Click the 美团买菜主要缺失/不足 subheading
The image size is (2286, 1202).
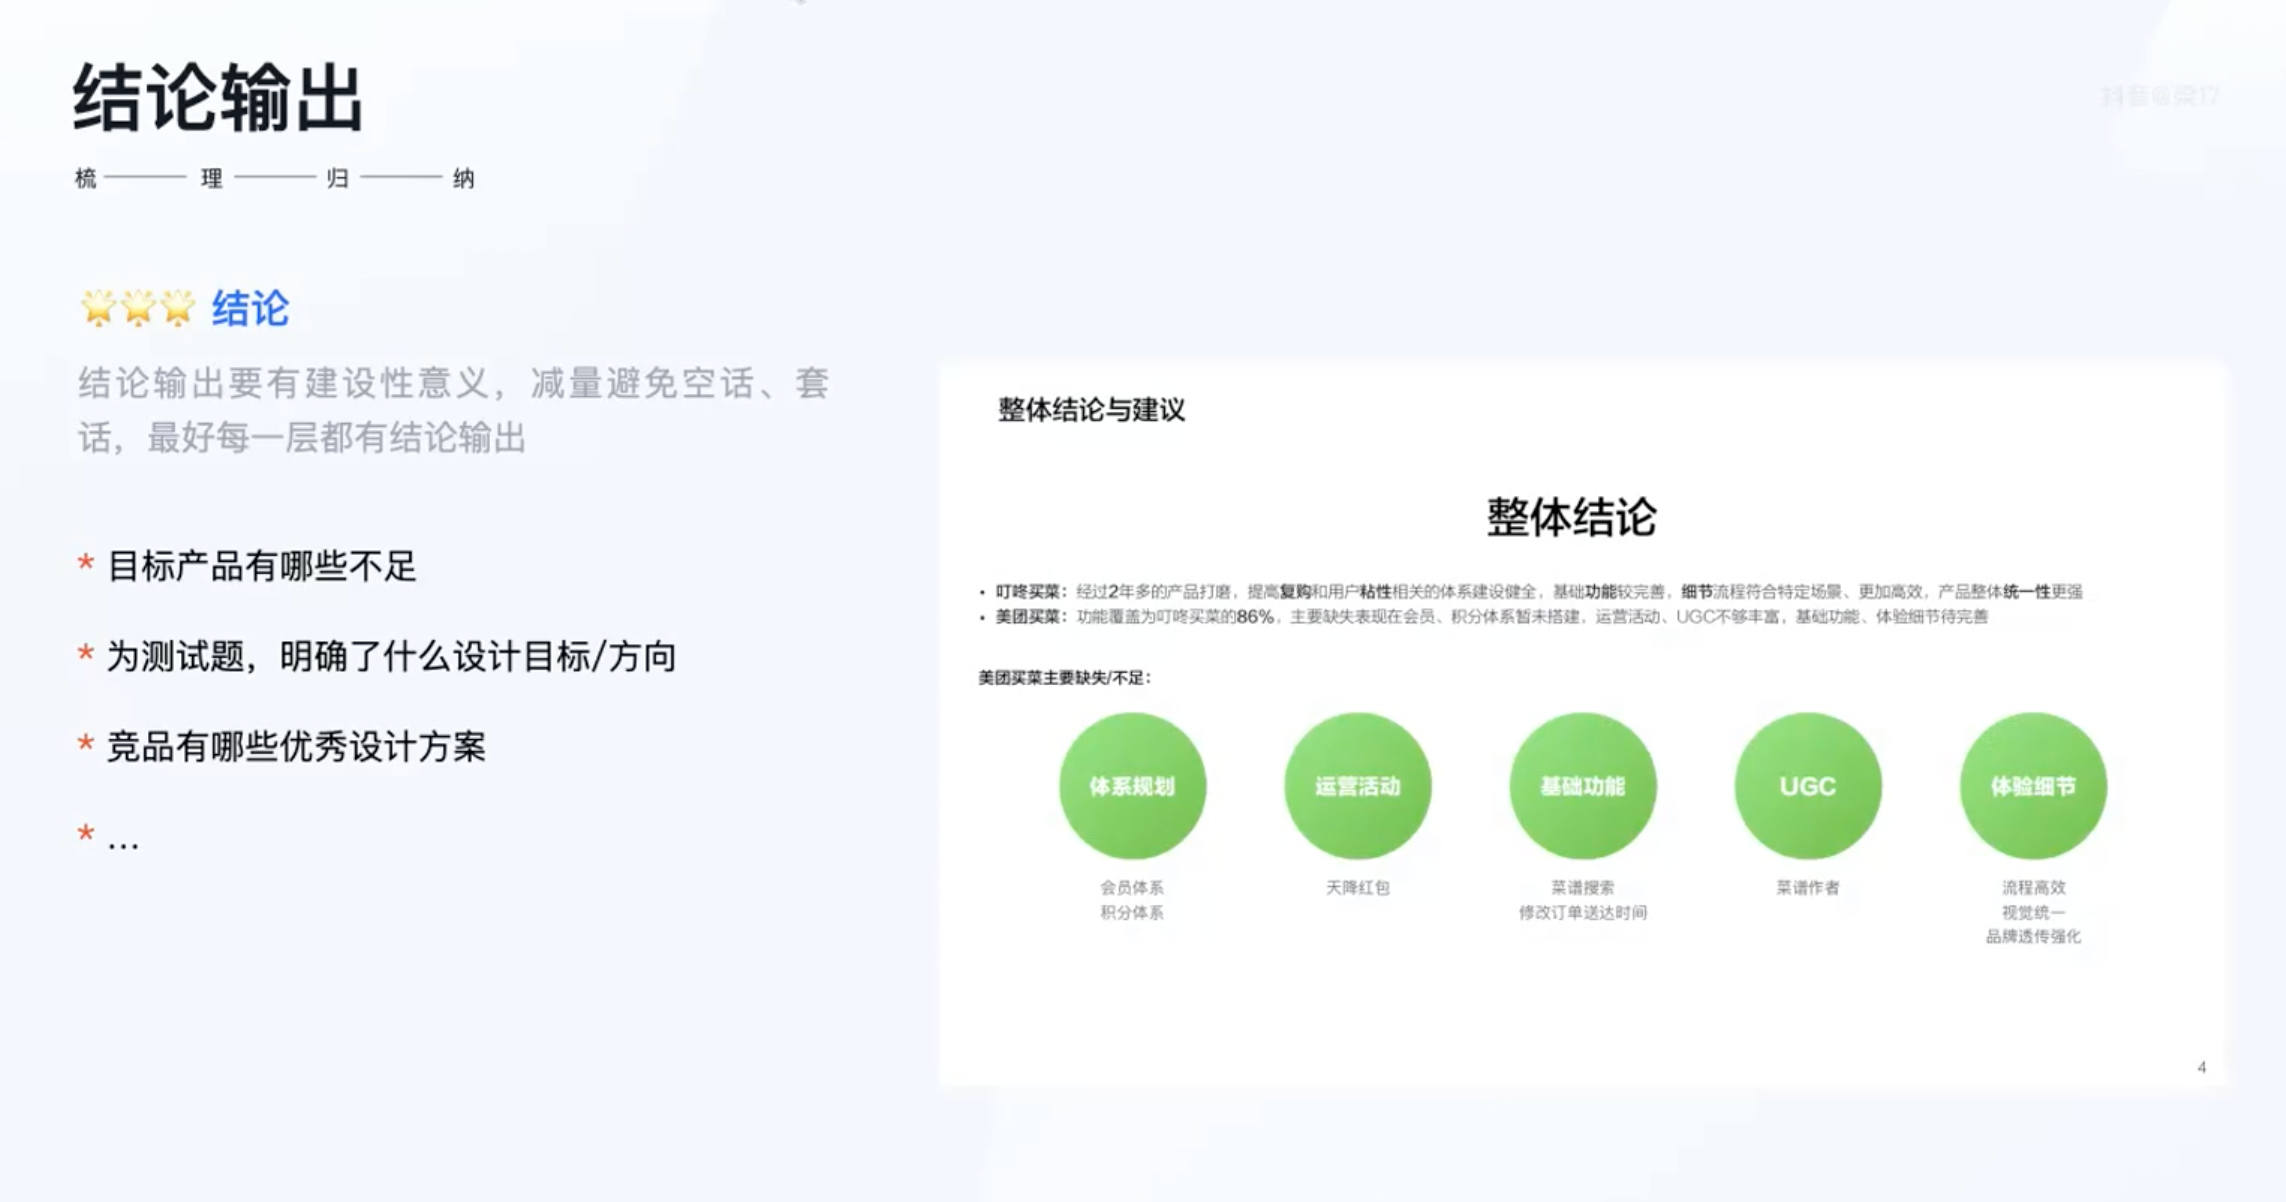click(1065, 678)
